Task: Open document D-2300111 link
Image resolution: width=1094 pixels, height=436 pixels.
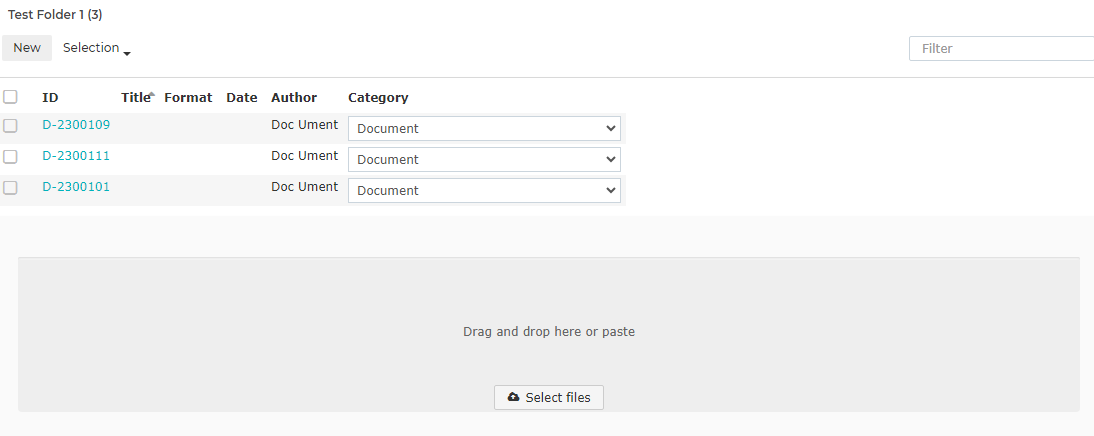Action: pos(76,156)
